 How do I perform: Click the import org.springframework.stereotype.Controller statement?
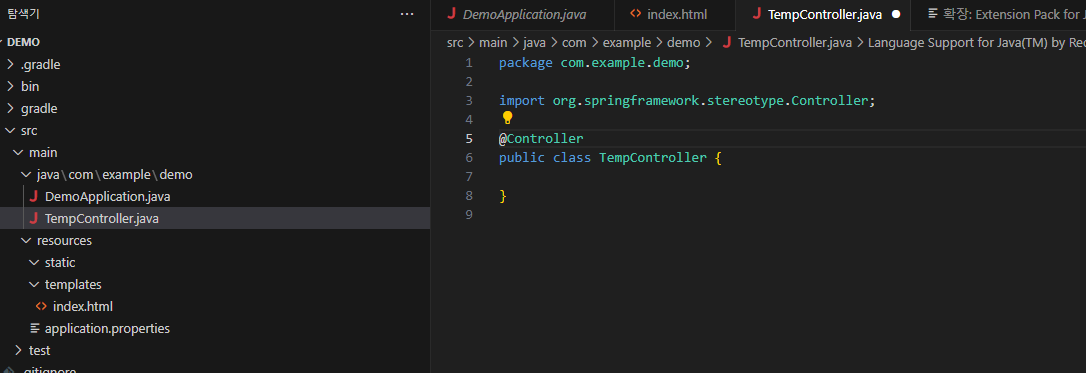pyautogui.click(x=687, y=101)
